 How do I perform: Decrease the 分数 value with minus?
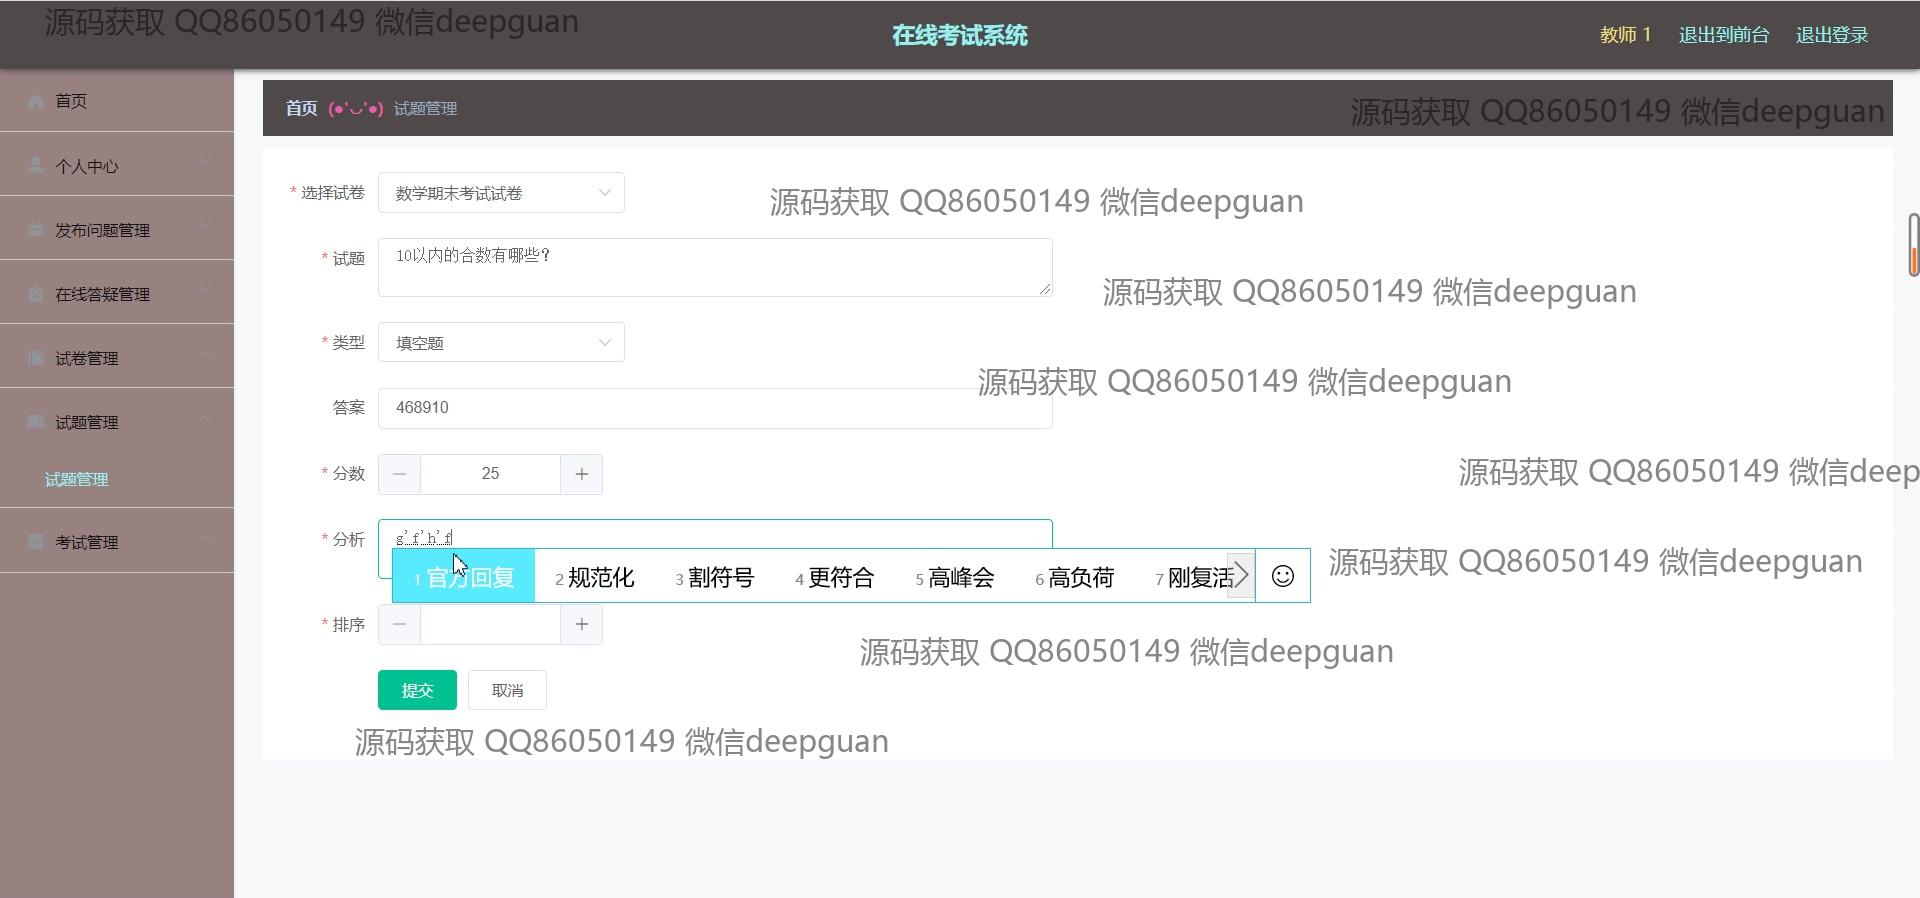[399, 474]
